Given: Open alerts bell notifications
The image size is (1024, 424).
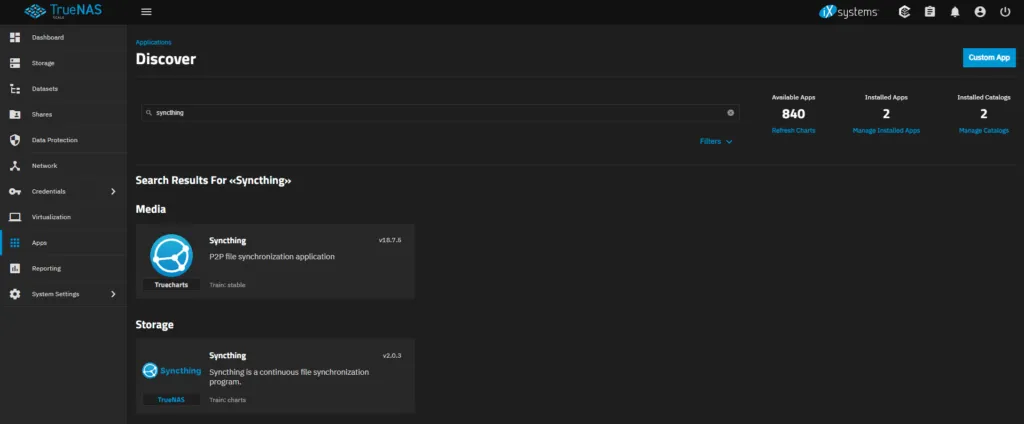Looking at the screenshot, I should (x=955, y=12).
